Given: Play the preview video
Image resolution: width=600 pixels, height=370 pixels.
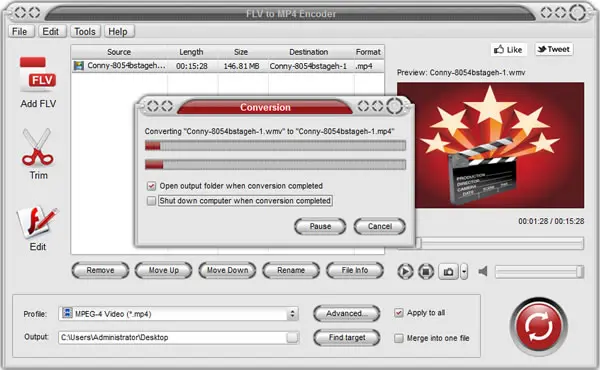Looking at the screenshot, I should [405, 272].
